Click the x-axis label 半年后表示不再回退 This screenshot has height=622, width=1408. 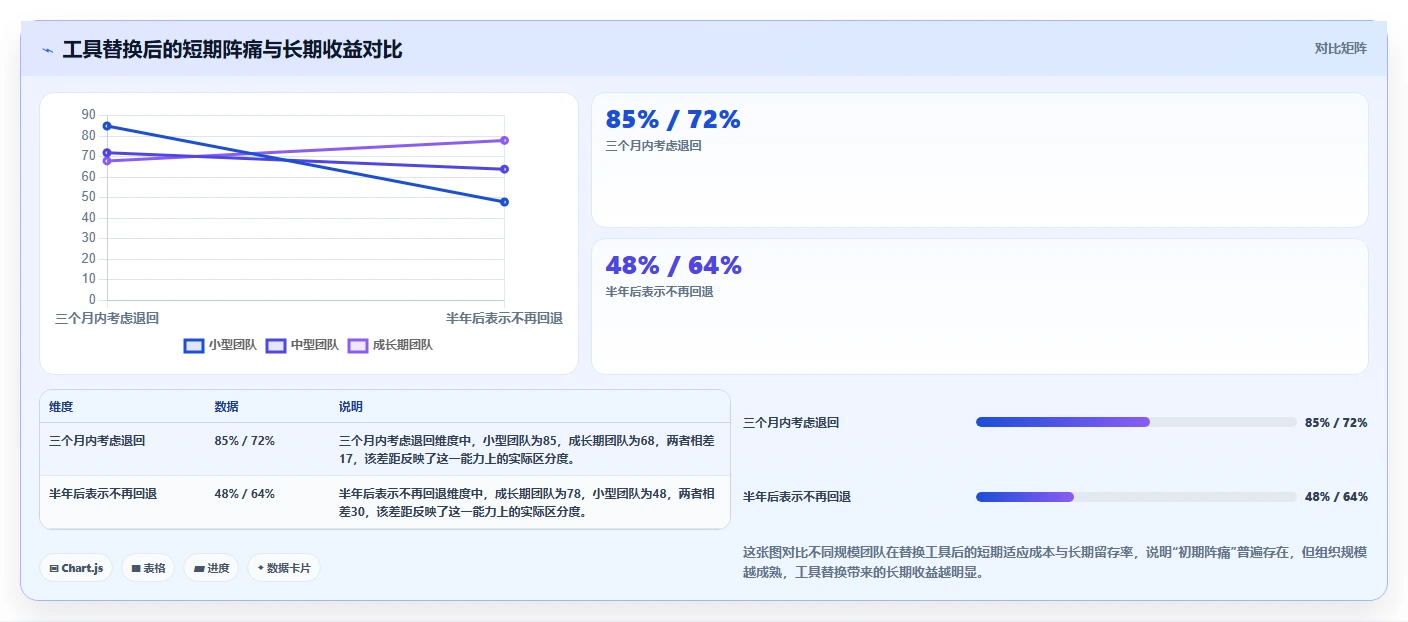(504, 318)
